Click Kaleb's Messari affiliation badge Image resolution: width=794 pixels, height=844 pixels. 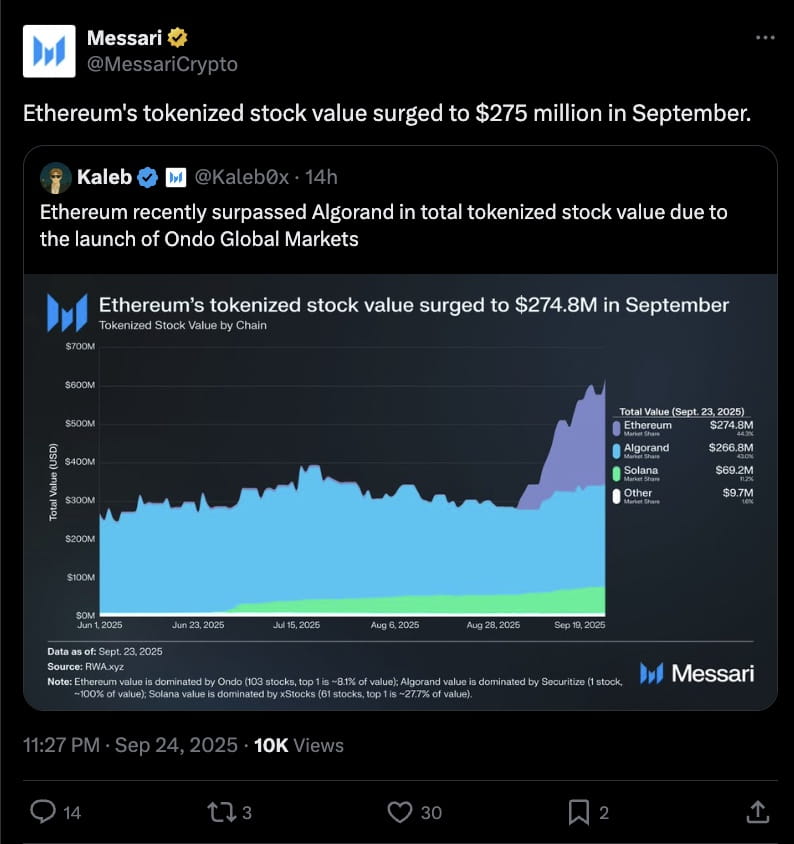click(x=176, y=177)
